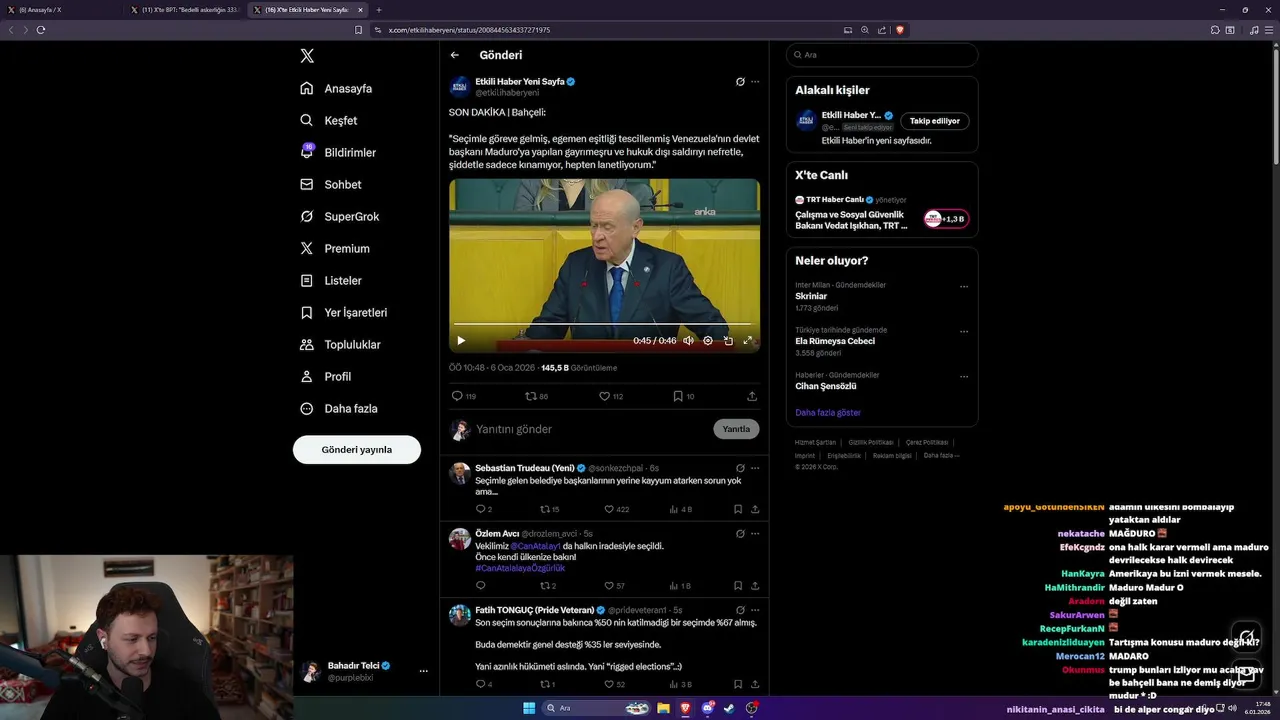1280x720 pixels.
Task: Click the @CanAtalay1 mention link
Action: click(535, 546)
